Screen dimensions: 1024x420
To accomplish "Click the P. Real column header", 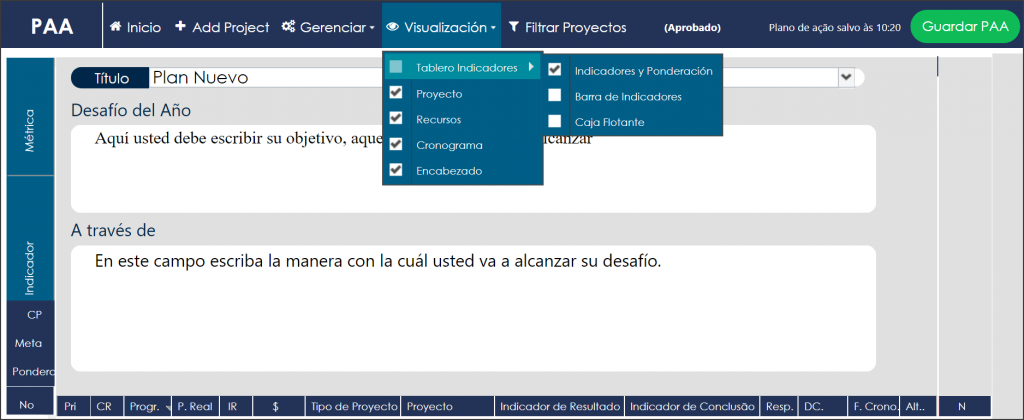I will pos(195,406).
